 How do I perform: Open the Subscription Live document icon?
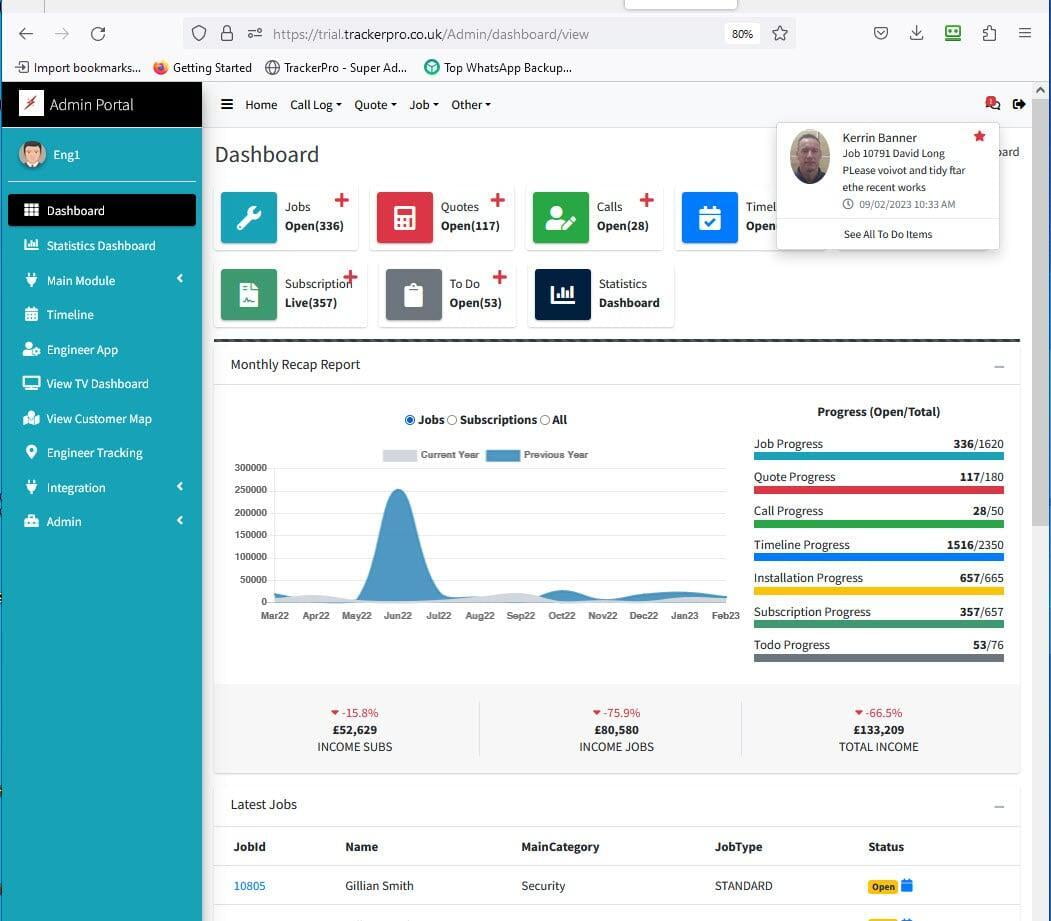[249, 294]
